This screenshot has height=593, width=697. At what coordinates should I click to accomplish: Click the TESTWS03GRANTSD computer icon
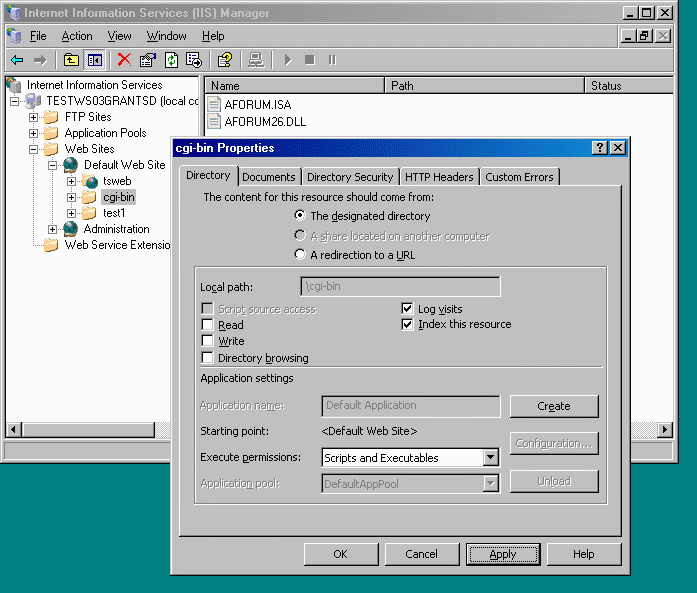pos(33,101)
